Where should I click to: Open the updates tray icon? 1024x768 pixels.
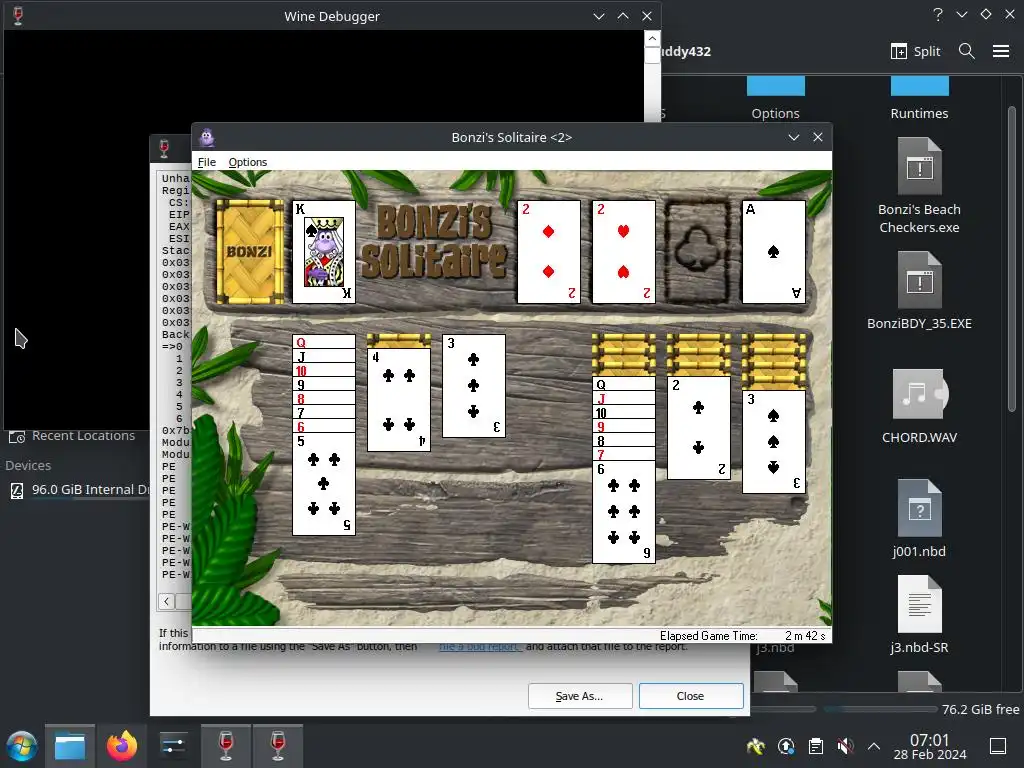(786, 746)
